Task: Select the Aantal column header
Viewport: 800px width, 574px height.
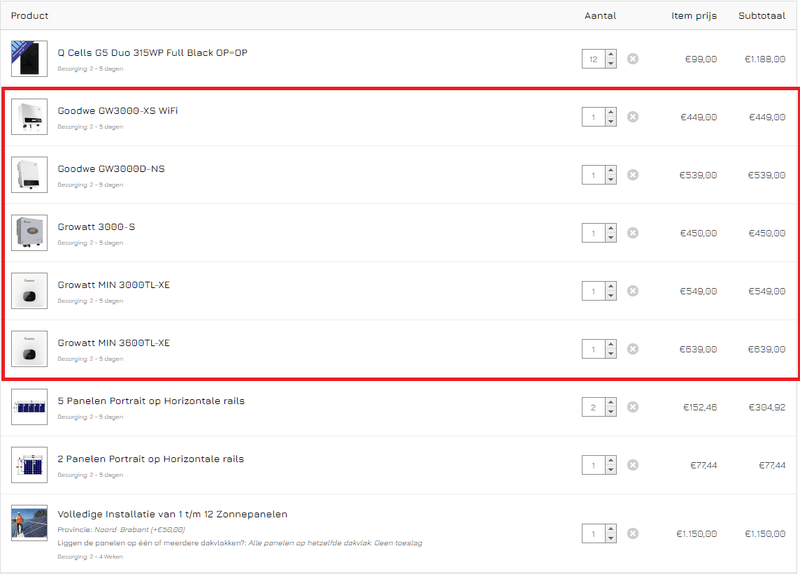Action: [x=600, y=16]
